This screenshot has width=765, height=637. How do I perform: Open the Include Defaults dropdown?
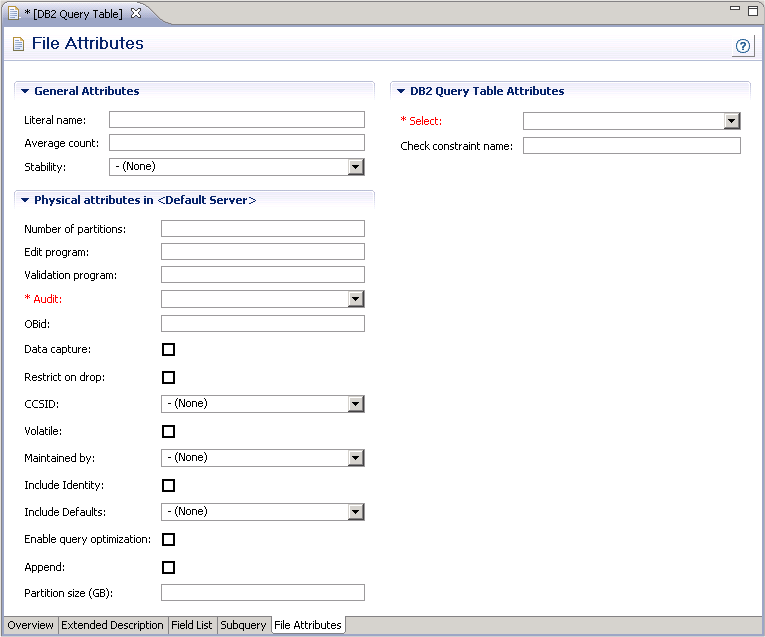click(356, 512)
